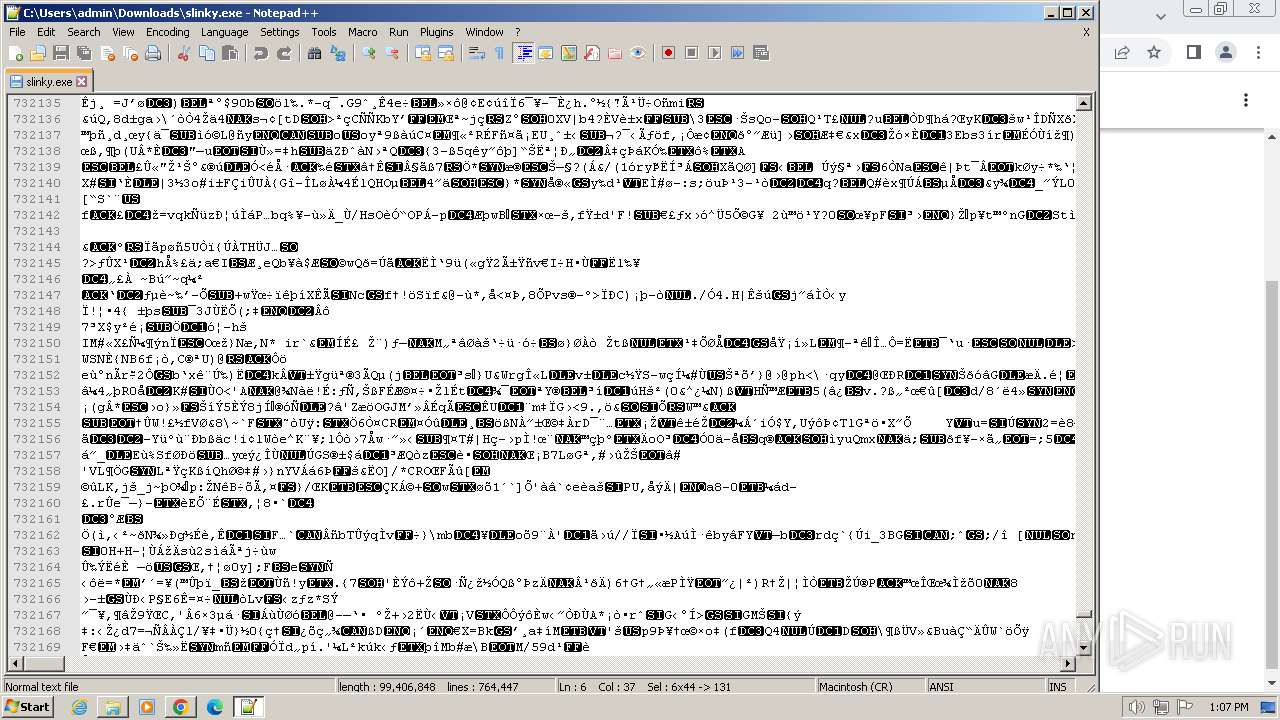Click the vertical scrollbar up arrow
1280x720 pixels.
[1085, 102]
